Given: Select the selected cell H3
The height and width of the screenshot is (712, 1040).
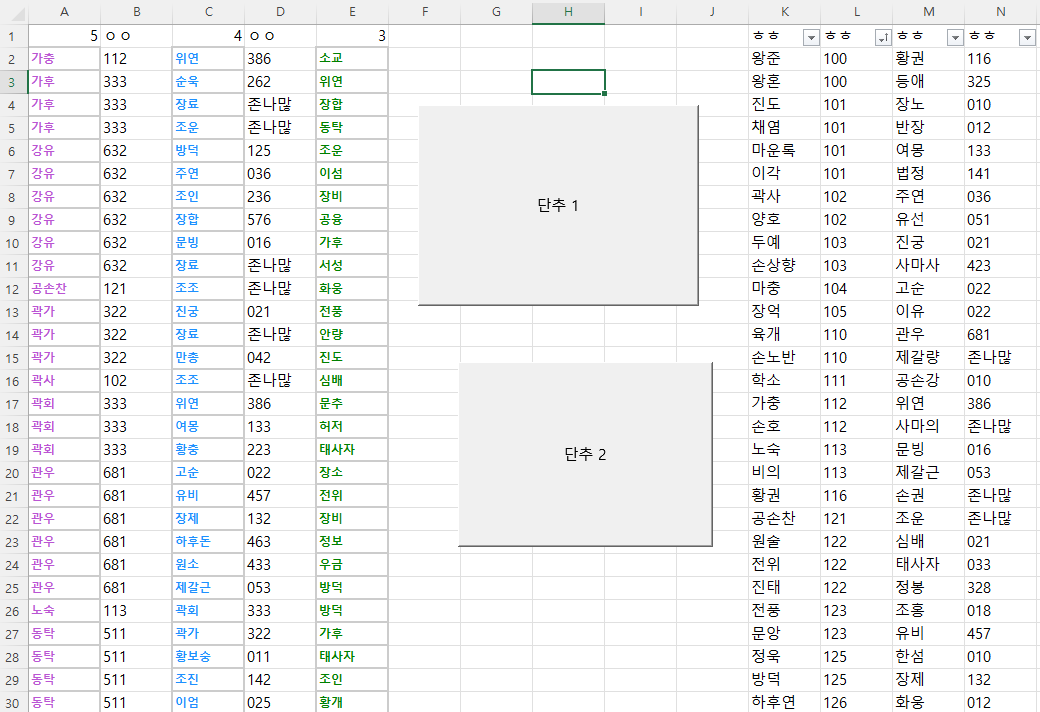Looking at the screenshot, I should pos(568,82).
